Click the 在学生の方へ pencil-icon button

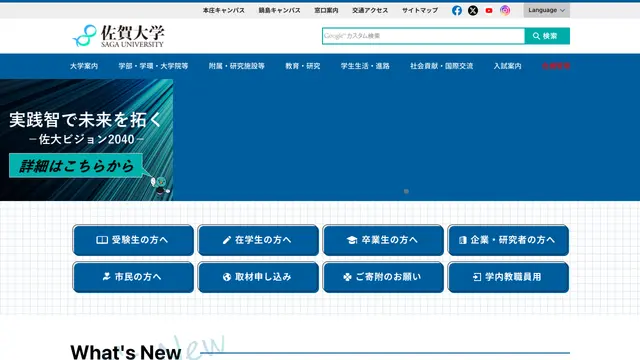pyautogui.click(x=258, y=240)
